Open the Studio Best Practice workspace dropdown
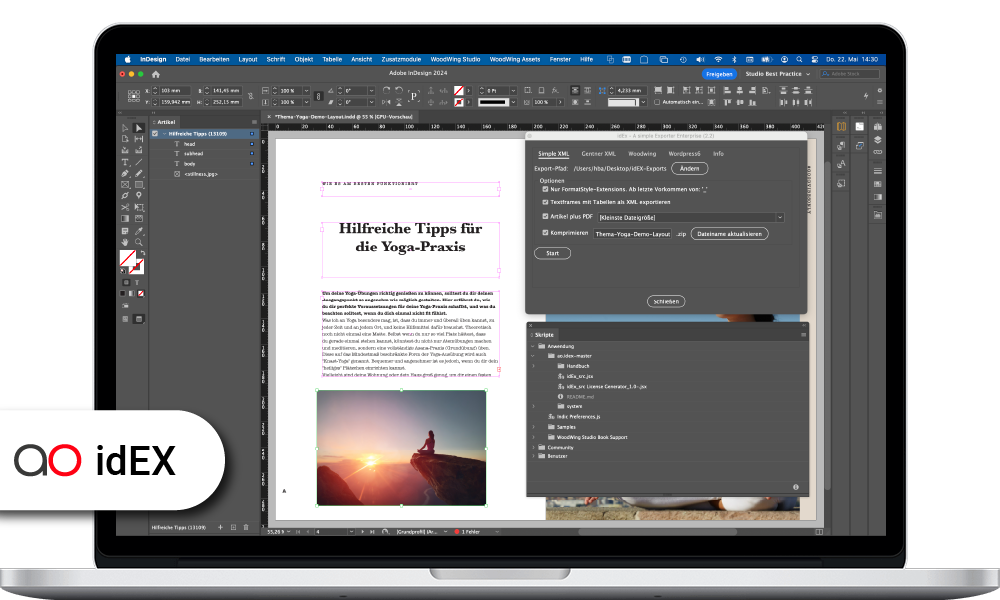This screenshot has height=600, width=1000. coord(777,74)
